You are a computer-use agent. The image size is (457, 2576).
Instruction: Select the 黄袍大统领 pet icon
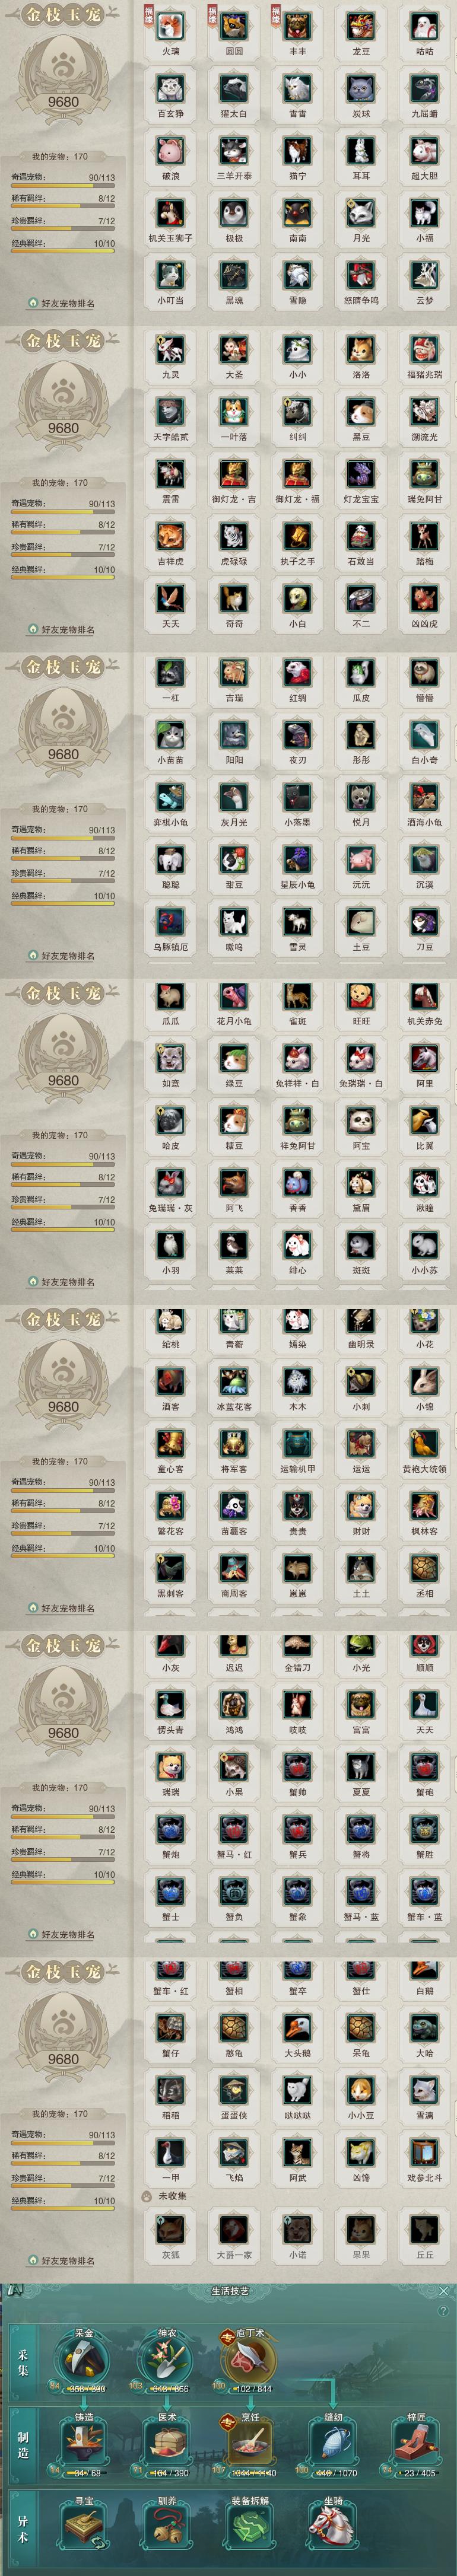click(424, 1444)
